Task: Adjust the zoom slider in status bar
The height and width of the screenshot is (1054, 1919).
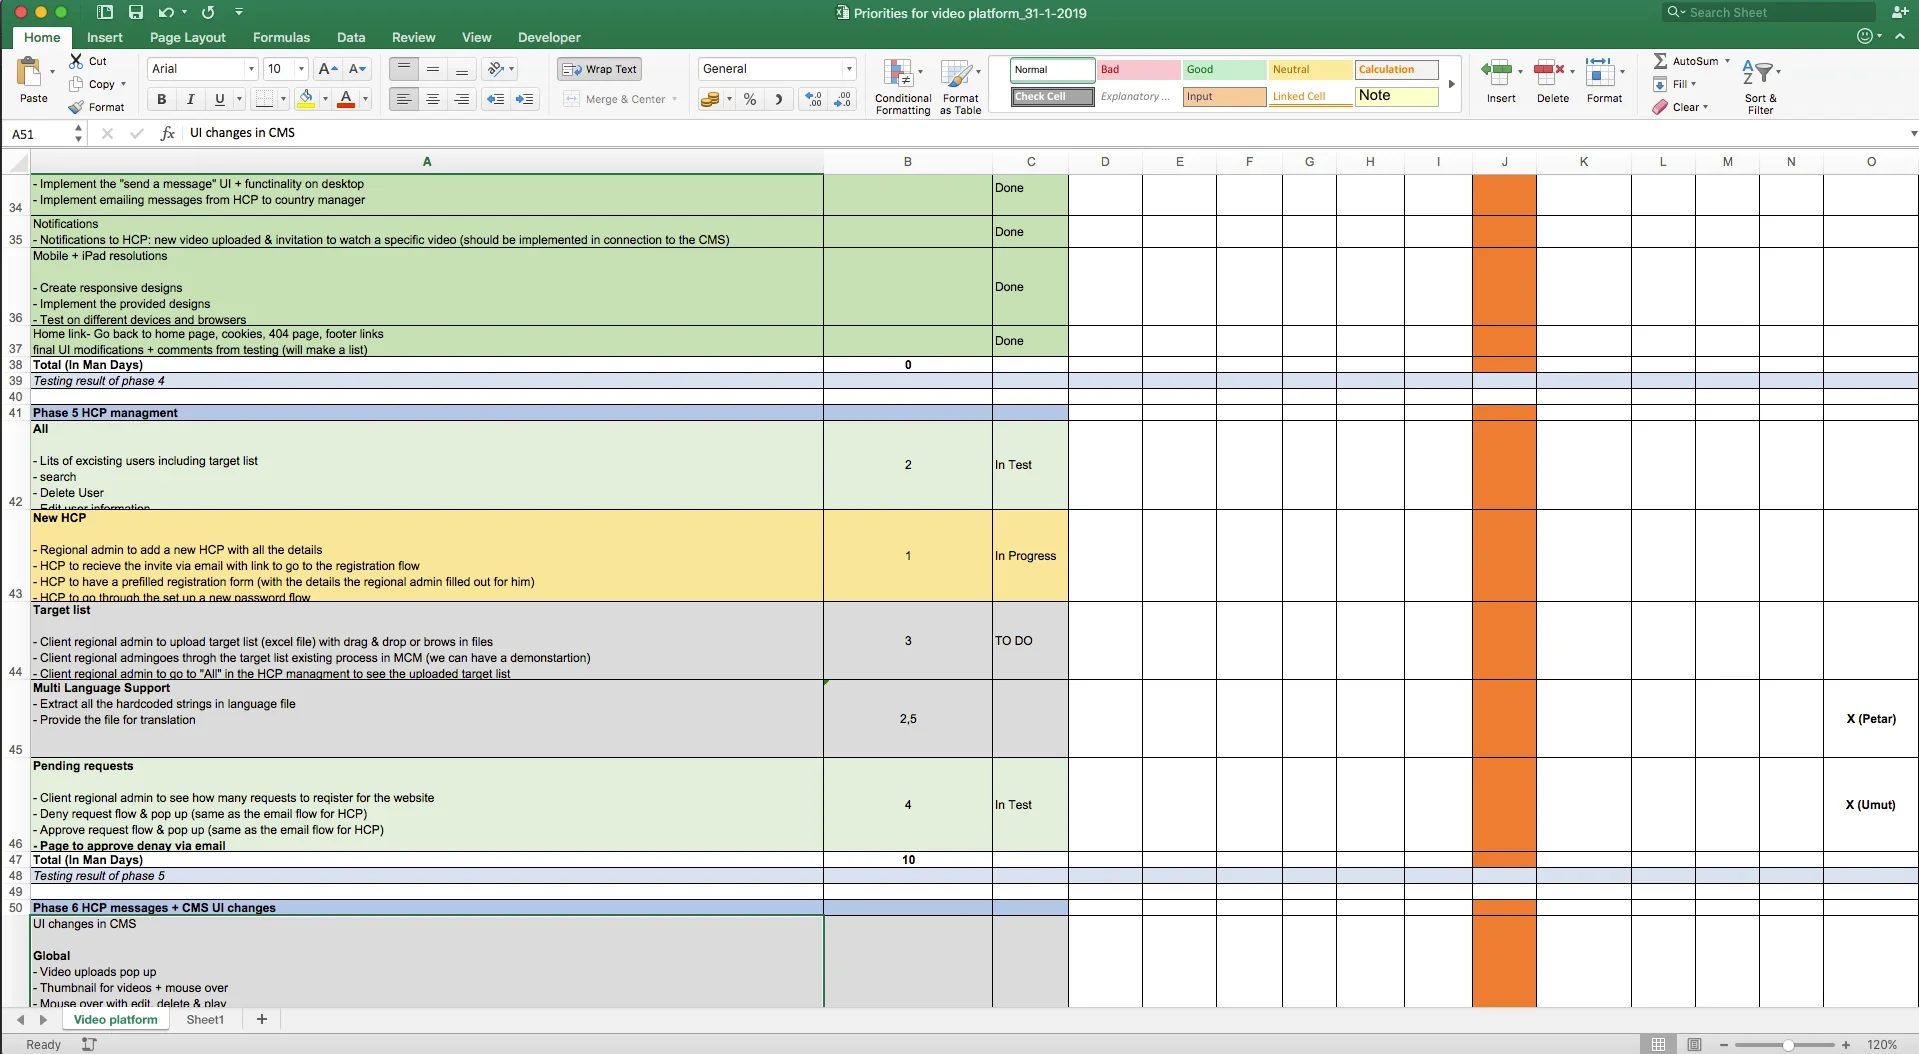Action: (1786, 1044)
